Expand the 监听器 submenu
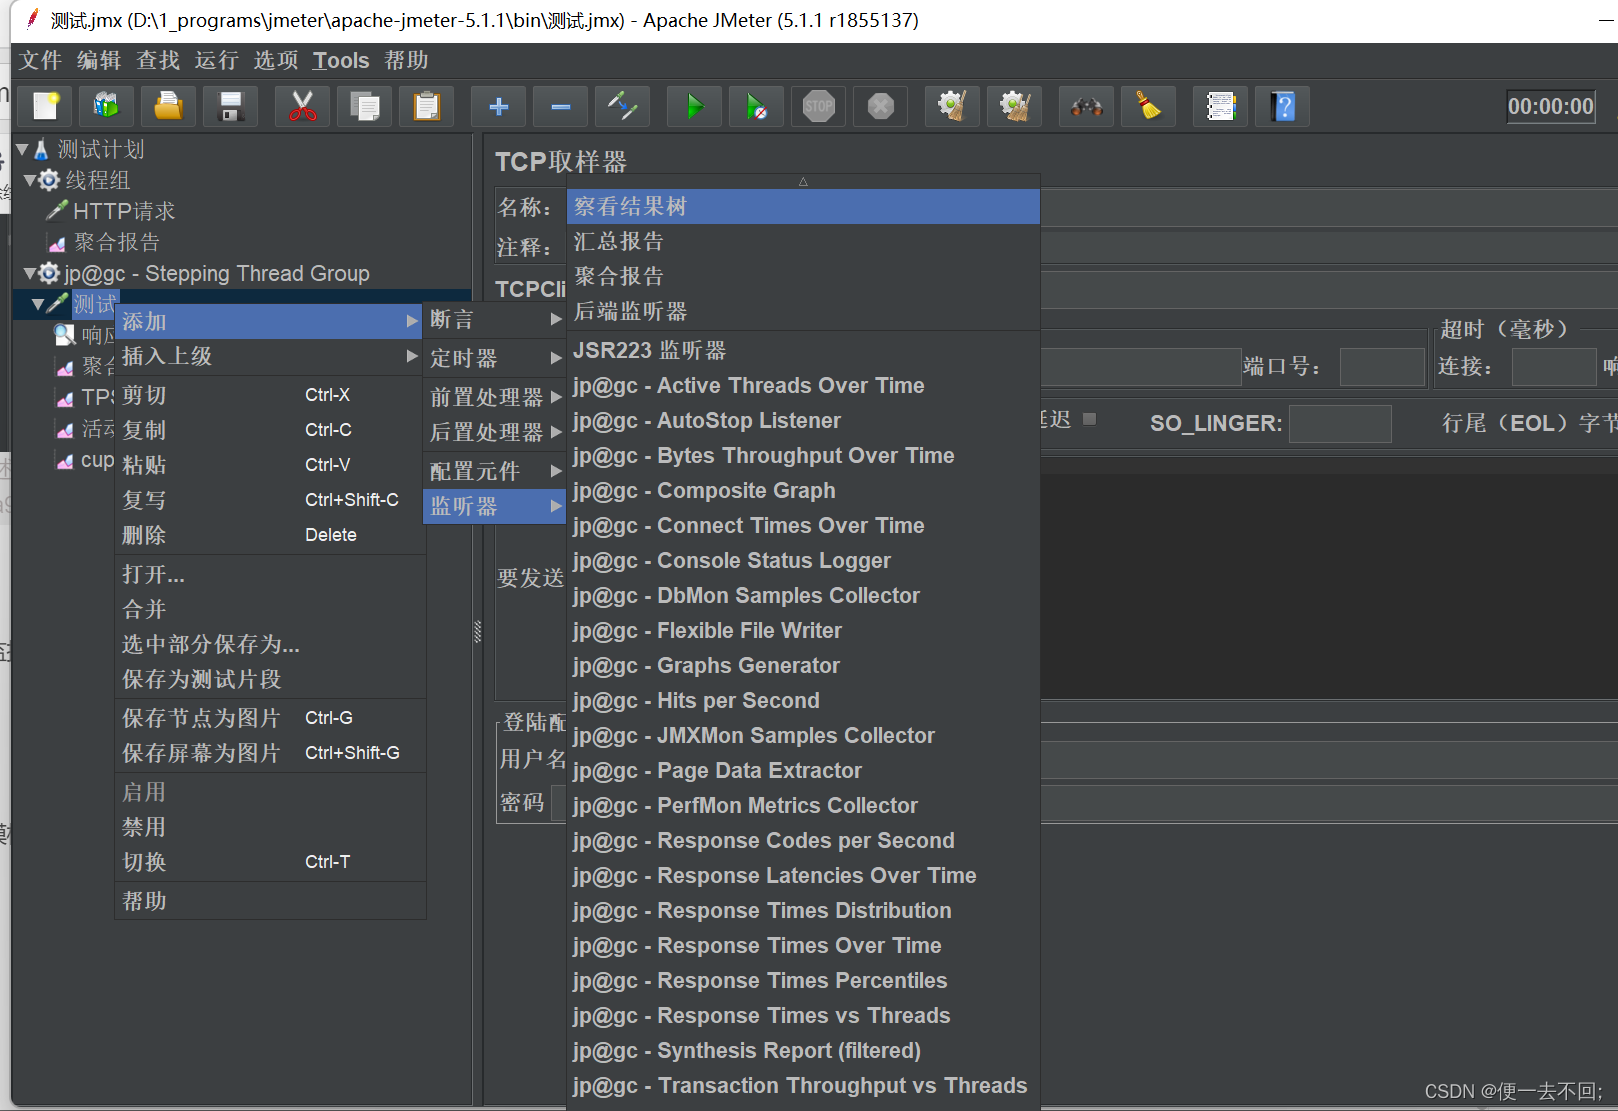Viewport: 1618px width, 1111px height. 494,506
